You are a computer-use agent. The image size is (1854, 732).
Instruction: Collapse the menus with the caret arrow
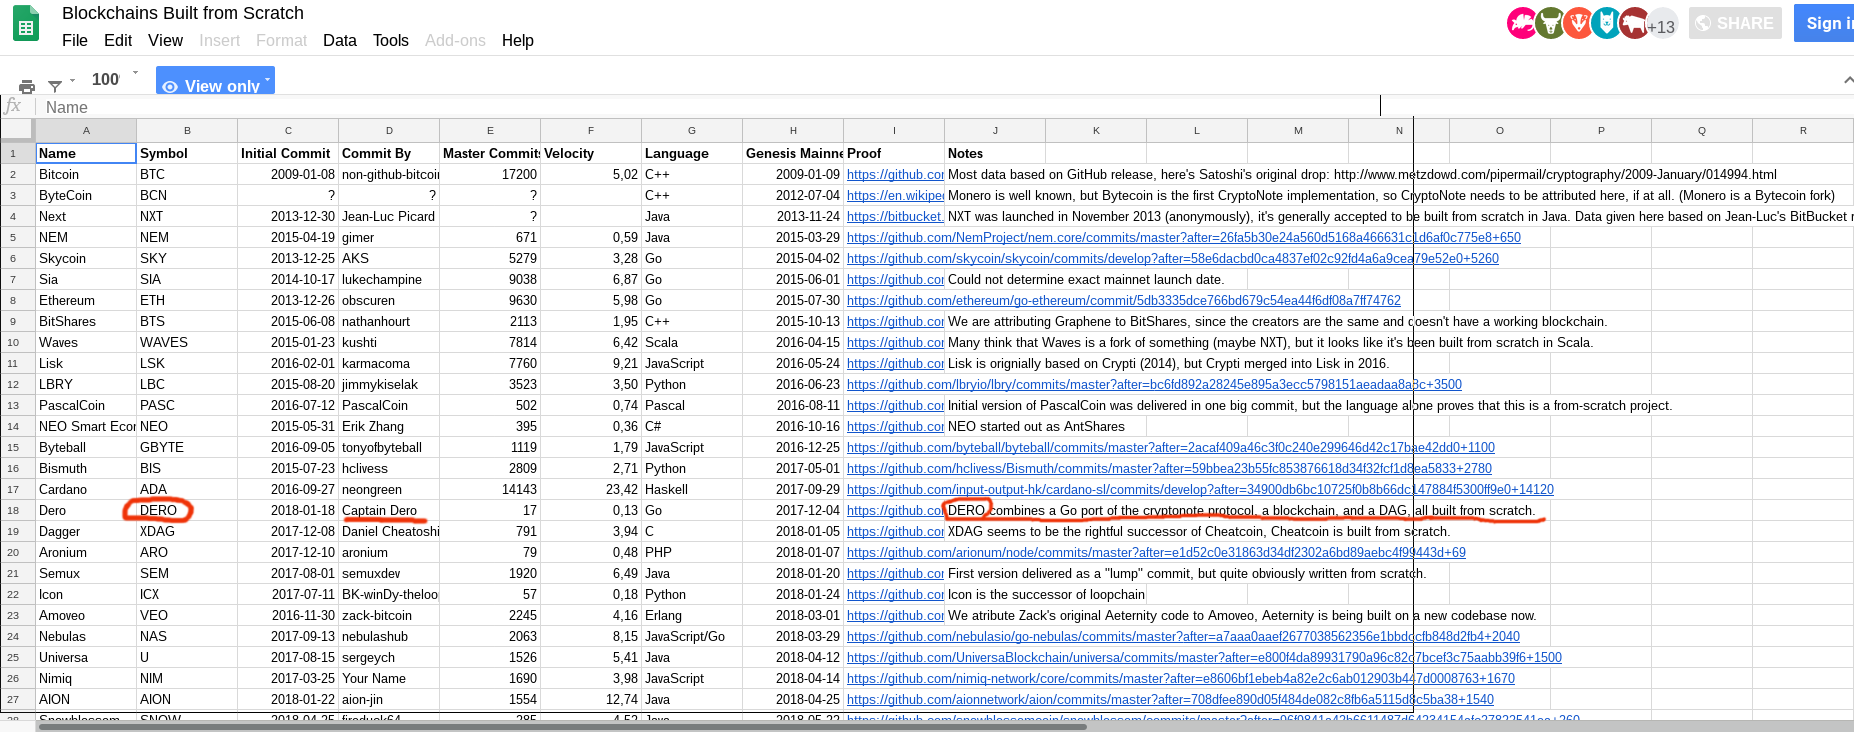coord(1847,80)
